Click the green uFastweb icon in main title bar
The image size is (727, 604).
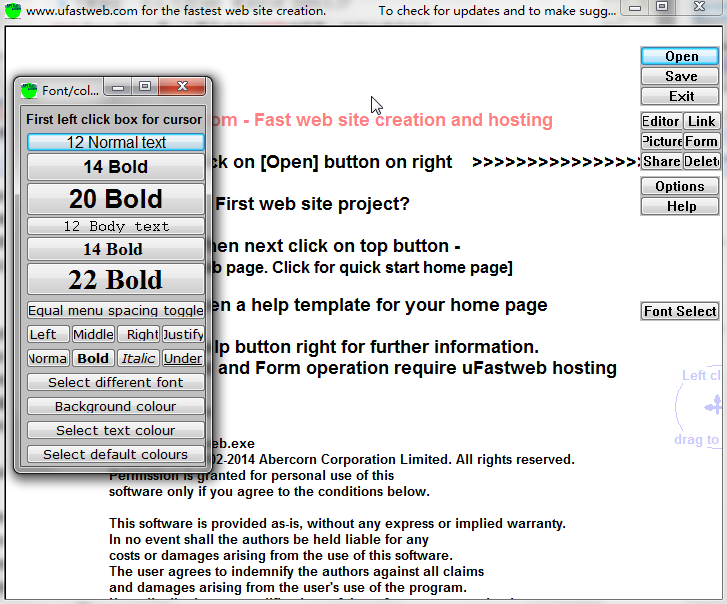[13, 10]
